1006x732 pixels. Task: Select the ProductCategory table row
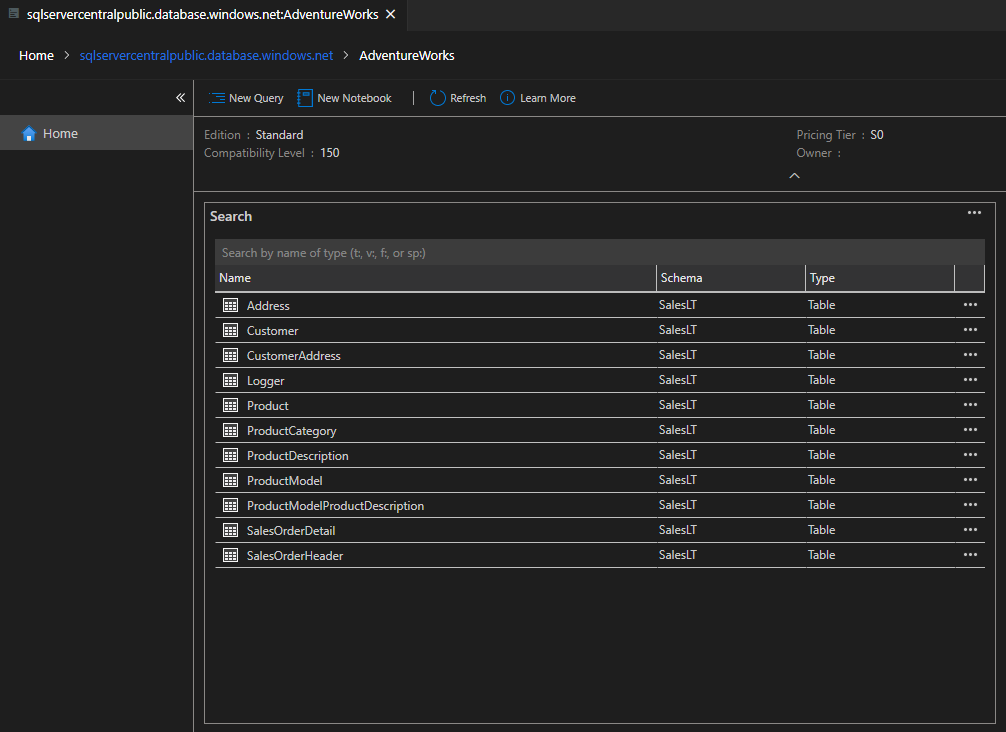(x=291, y=431)
